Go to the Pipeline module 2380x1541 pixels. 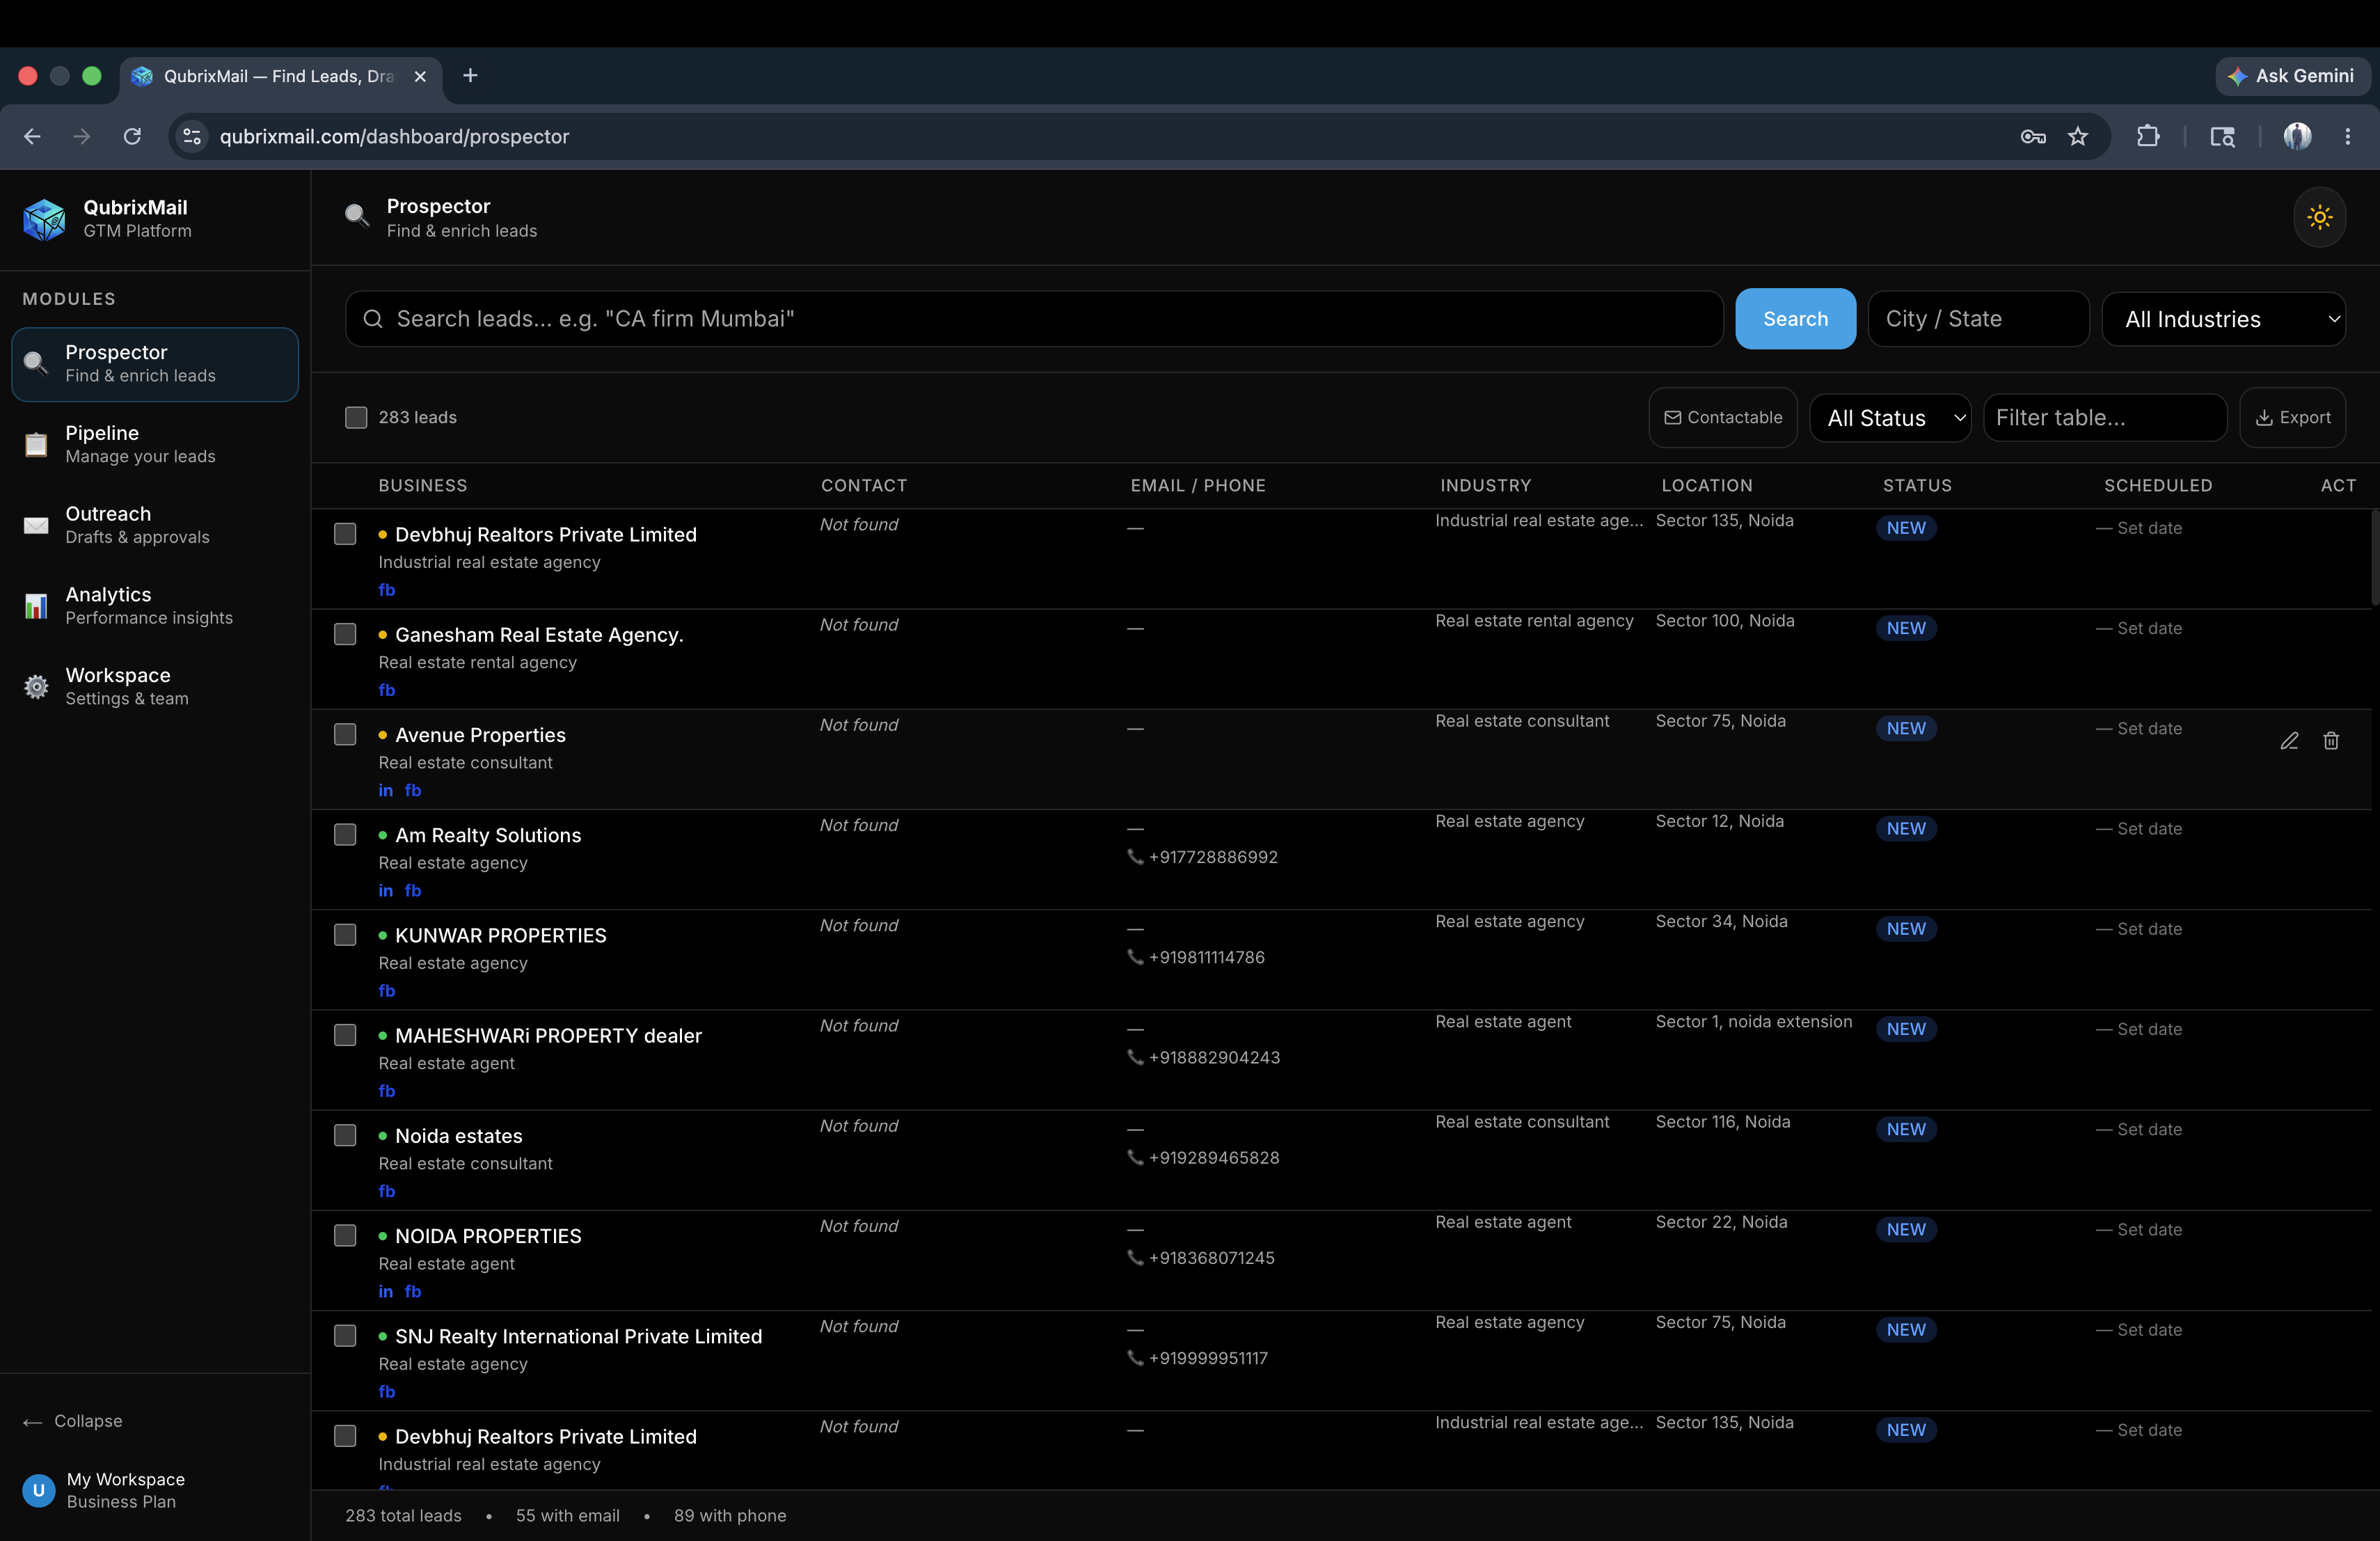[155, 444]
